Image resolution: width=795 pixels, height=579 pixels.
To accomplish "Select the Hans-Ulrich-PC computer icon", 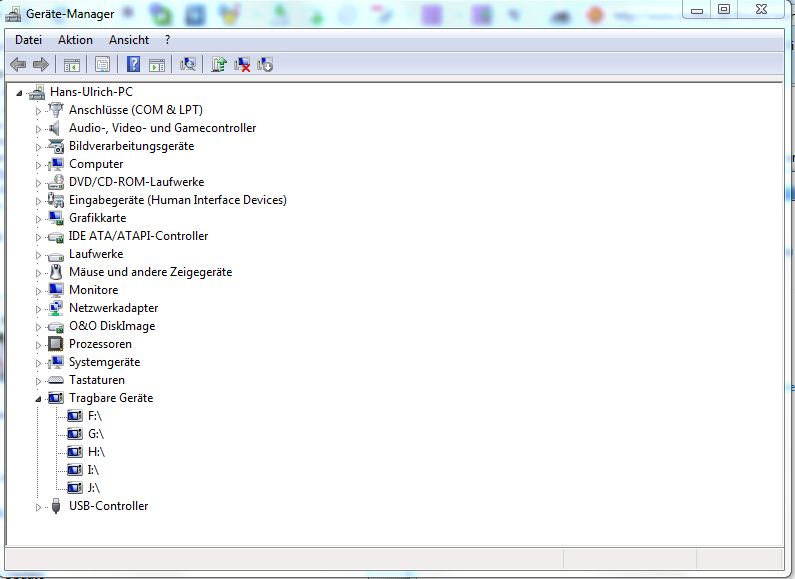I will click(x=37, y=92).
